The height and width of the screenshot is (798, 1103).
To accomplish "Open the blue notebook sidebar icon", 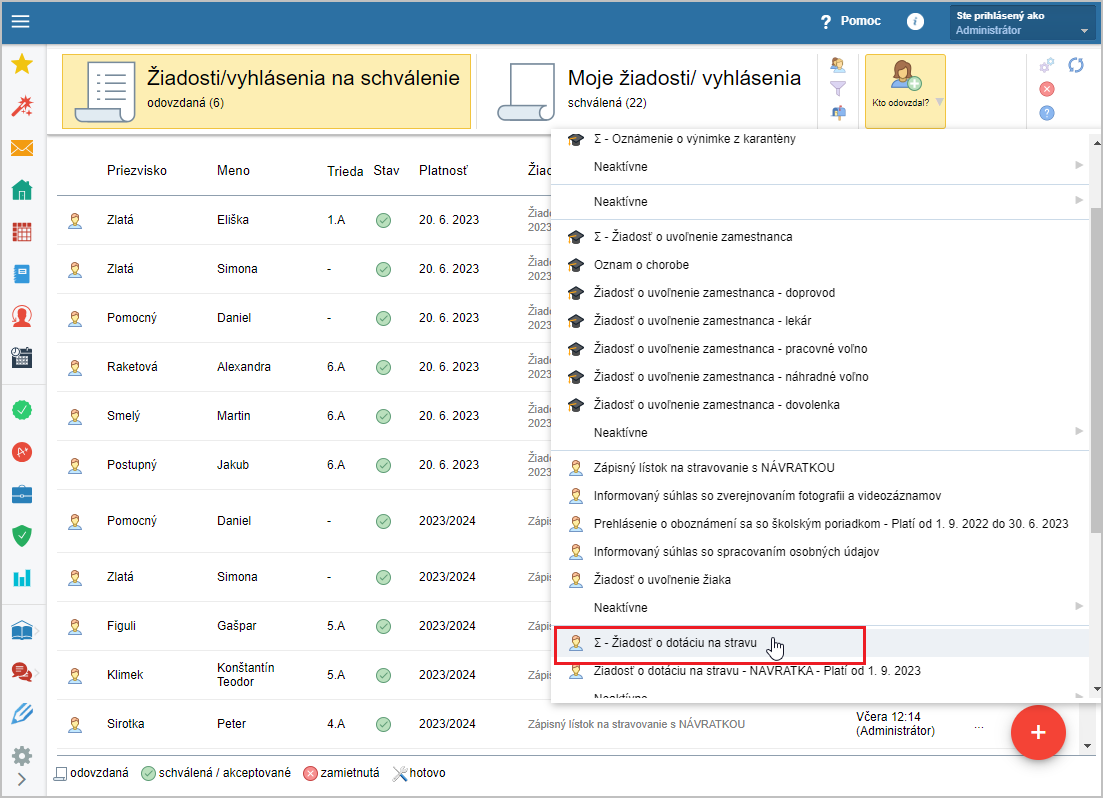I will (x=22, y=274).
